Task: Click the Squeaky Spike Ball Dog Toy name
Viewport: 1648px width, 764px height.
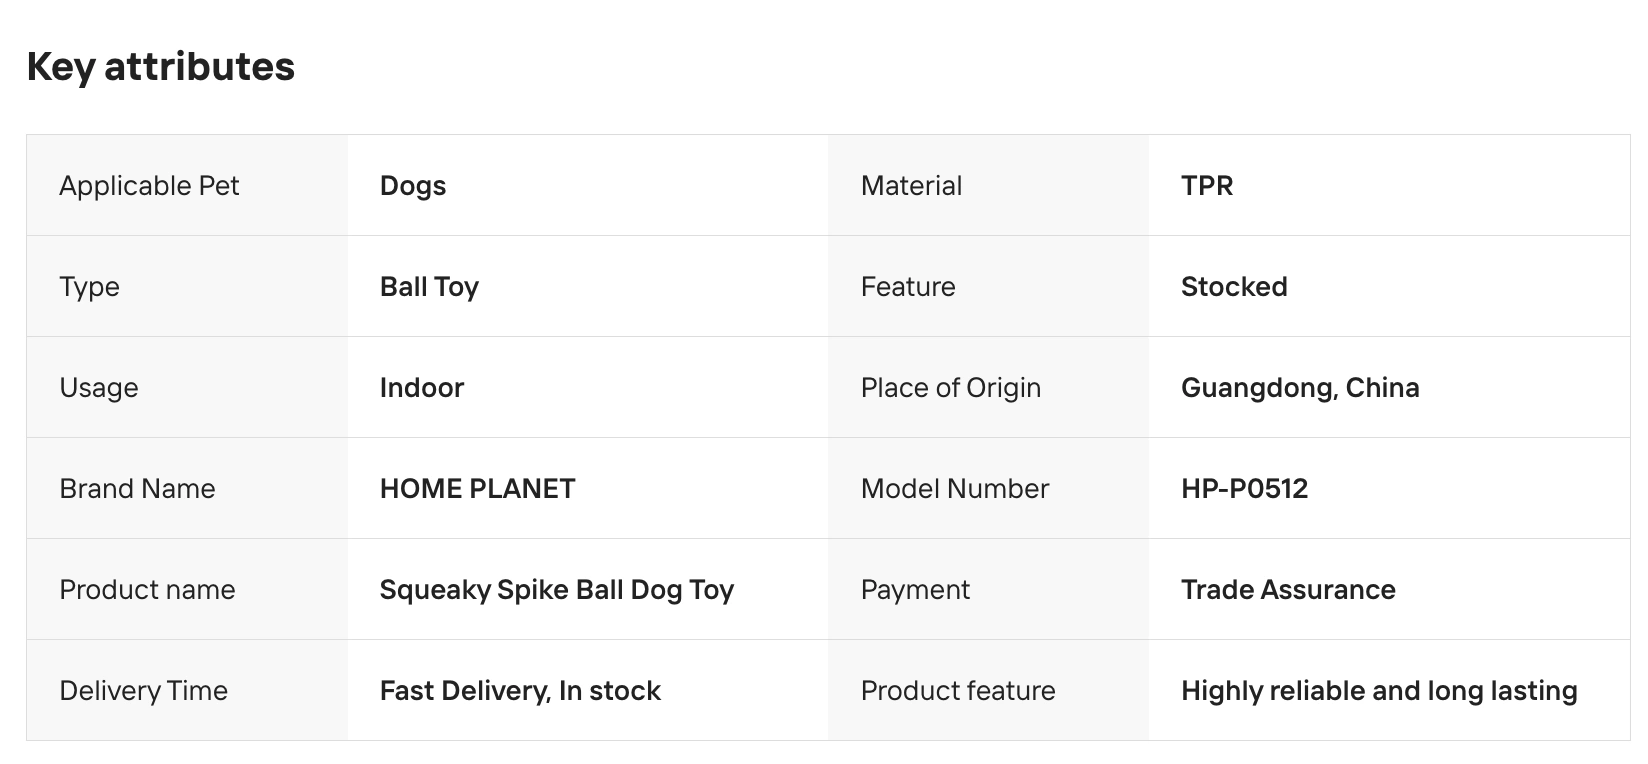Action: point(556,590)
